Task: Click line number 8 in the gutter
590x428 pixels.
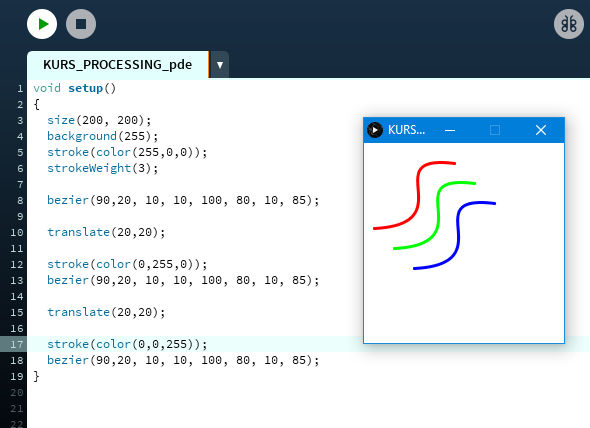Action: pos(20,200)
